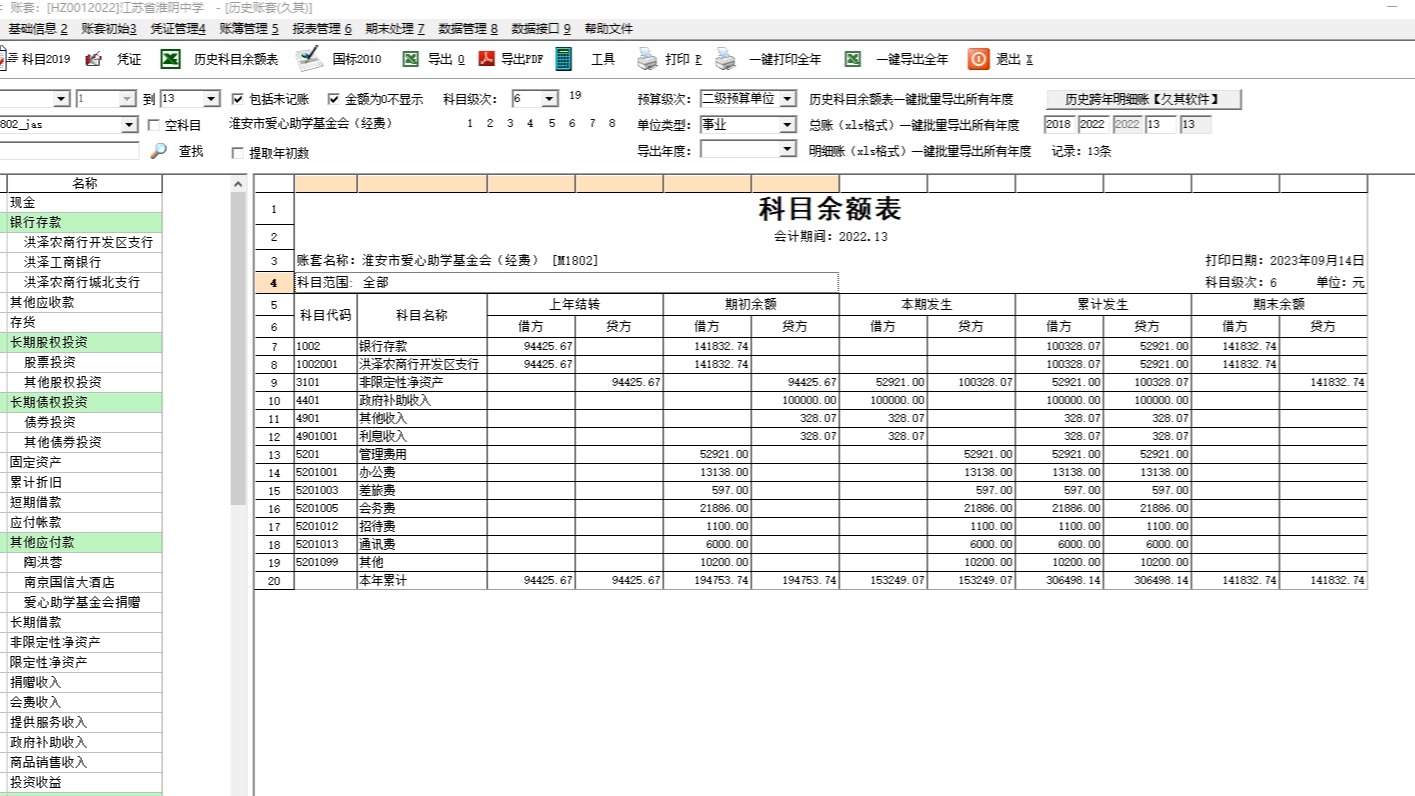The image size is (1415, 796).
Task: Select 非限定性净资产 in the subject list
Action: 85,642
